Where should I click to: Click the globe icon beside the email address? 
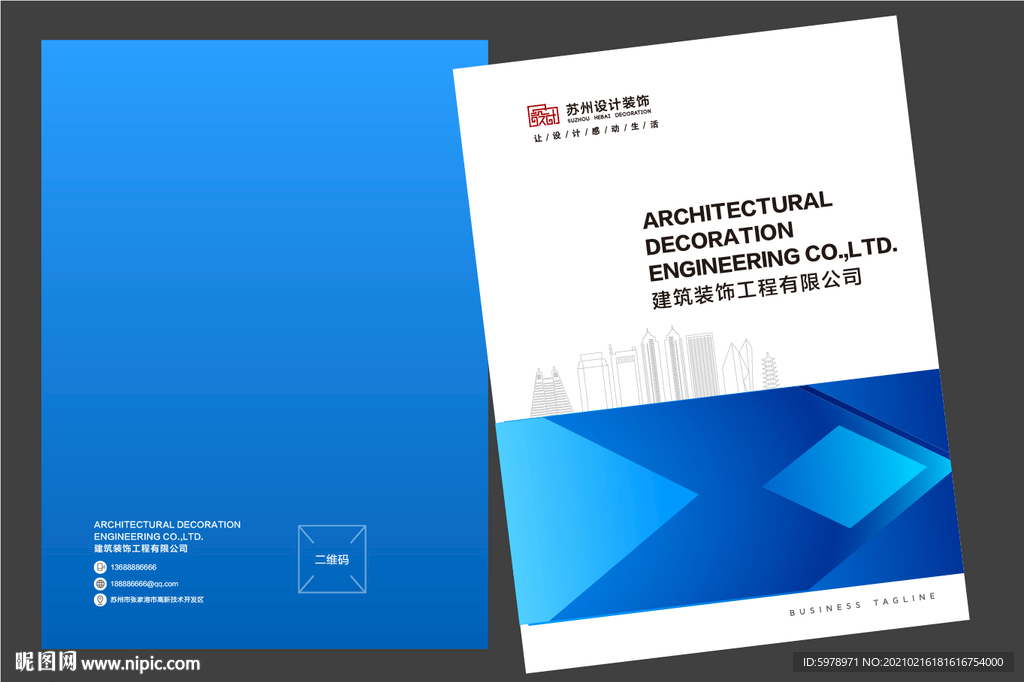[x=100, y=584]
